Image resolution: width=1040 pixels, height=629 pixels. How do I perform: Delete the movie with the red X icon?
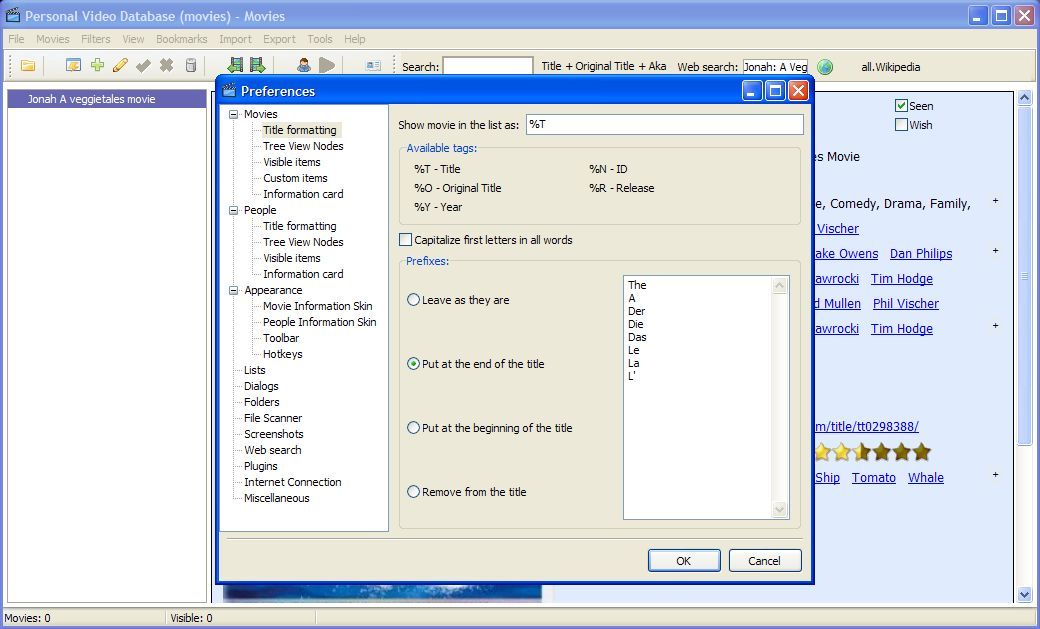166,67
